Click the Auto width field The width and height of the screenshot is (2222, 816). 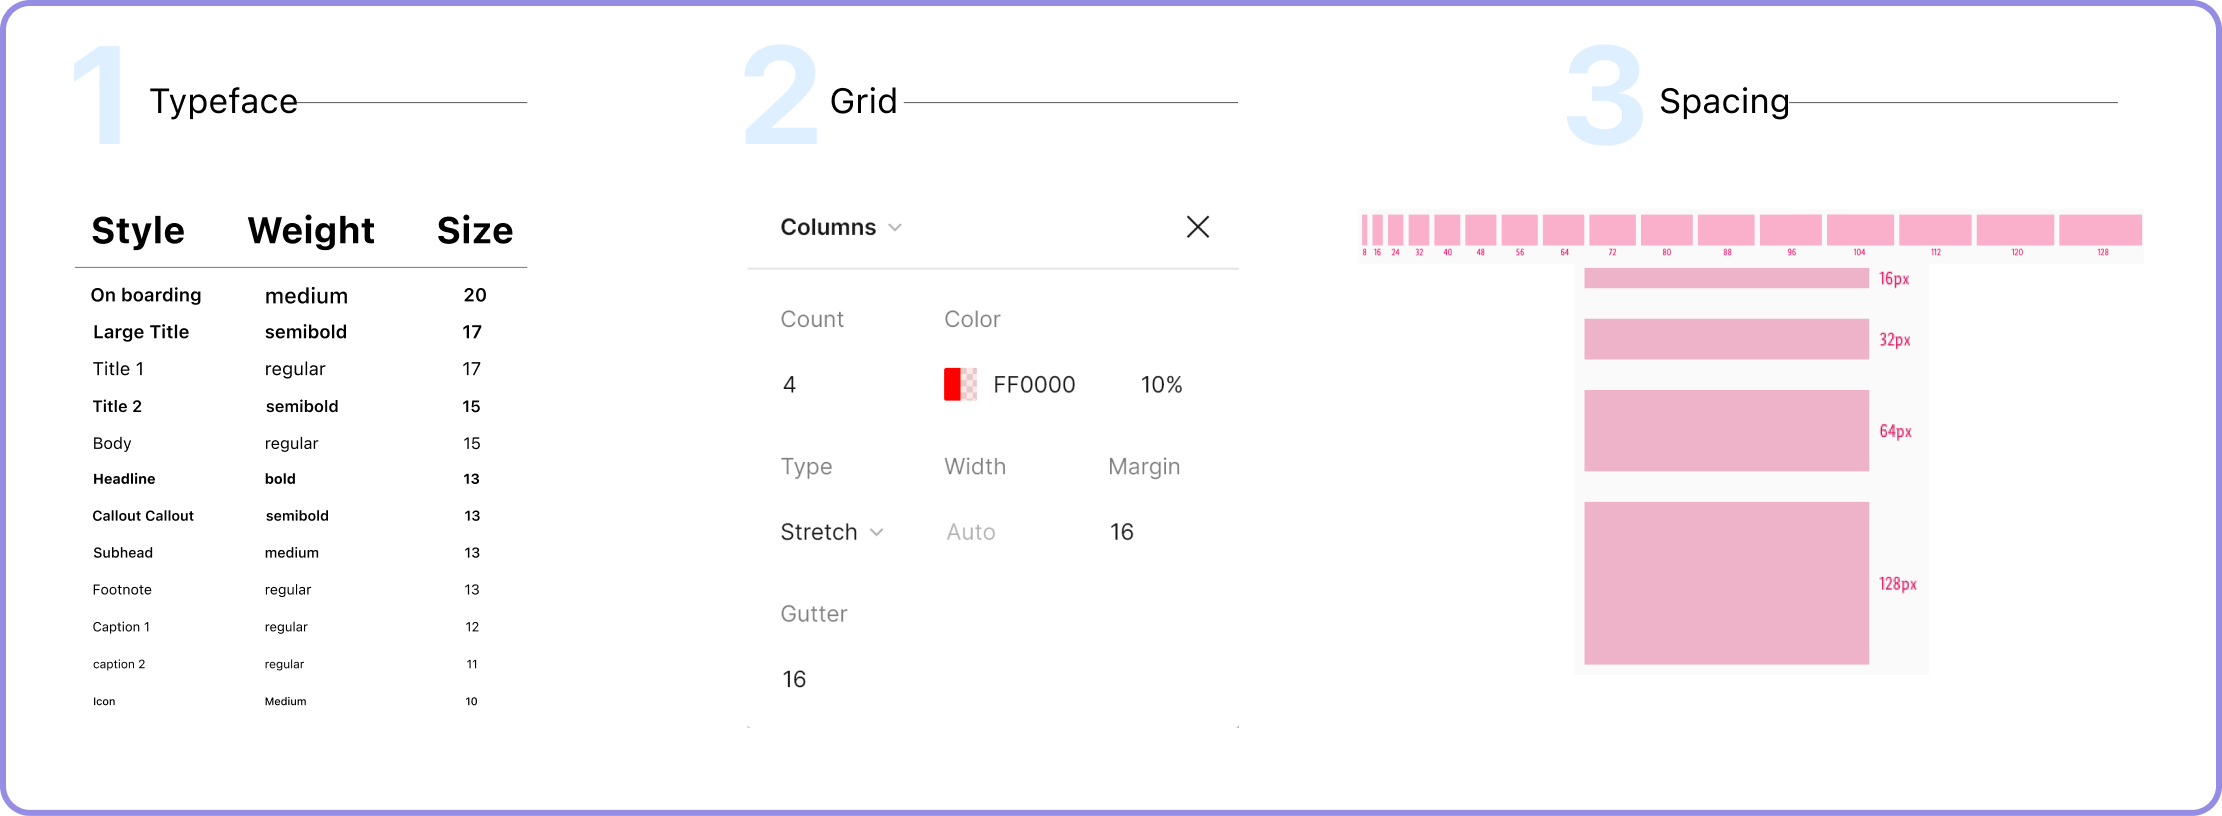971,532
